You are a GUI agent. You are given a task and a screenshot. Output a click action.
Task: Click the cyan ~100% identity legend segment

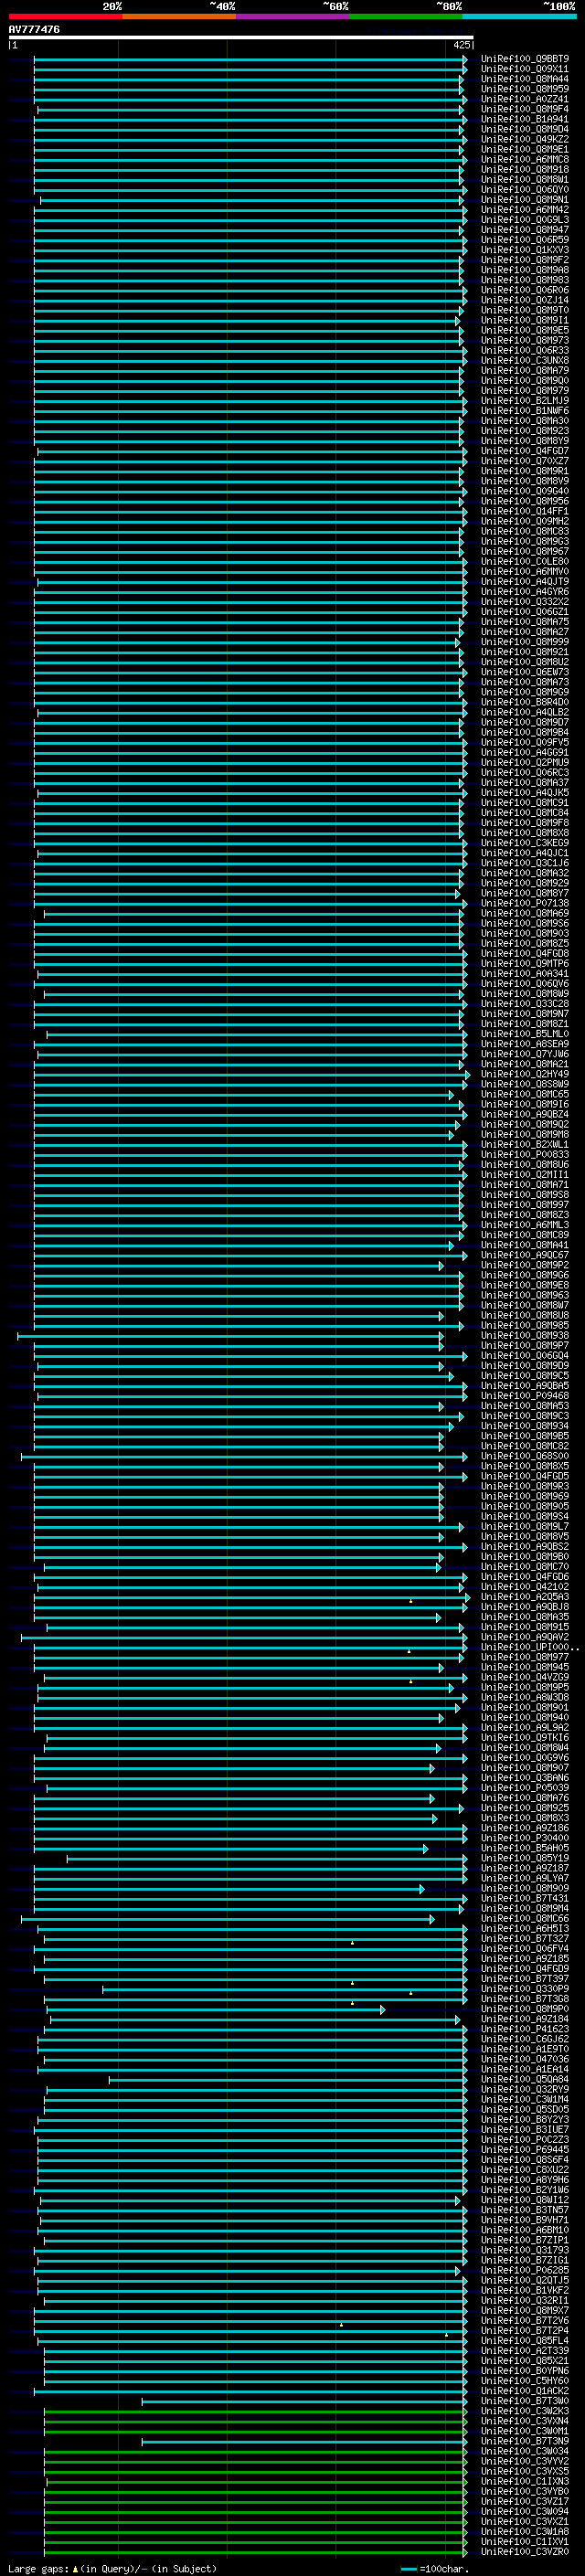[519, 16]
